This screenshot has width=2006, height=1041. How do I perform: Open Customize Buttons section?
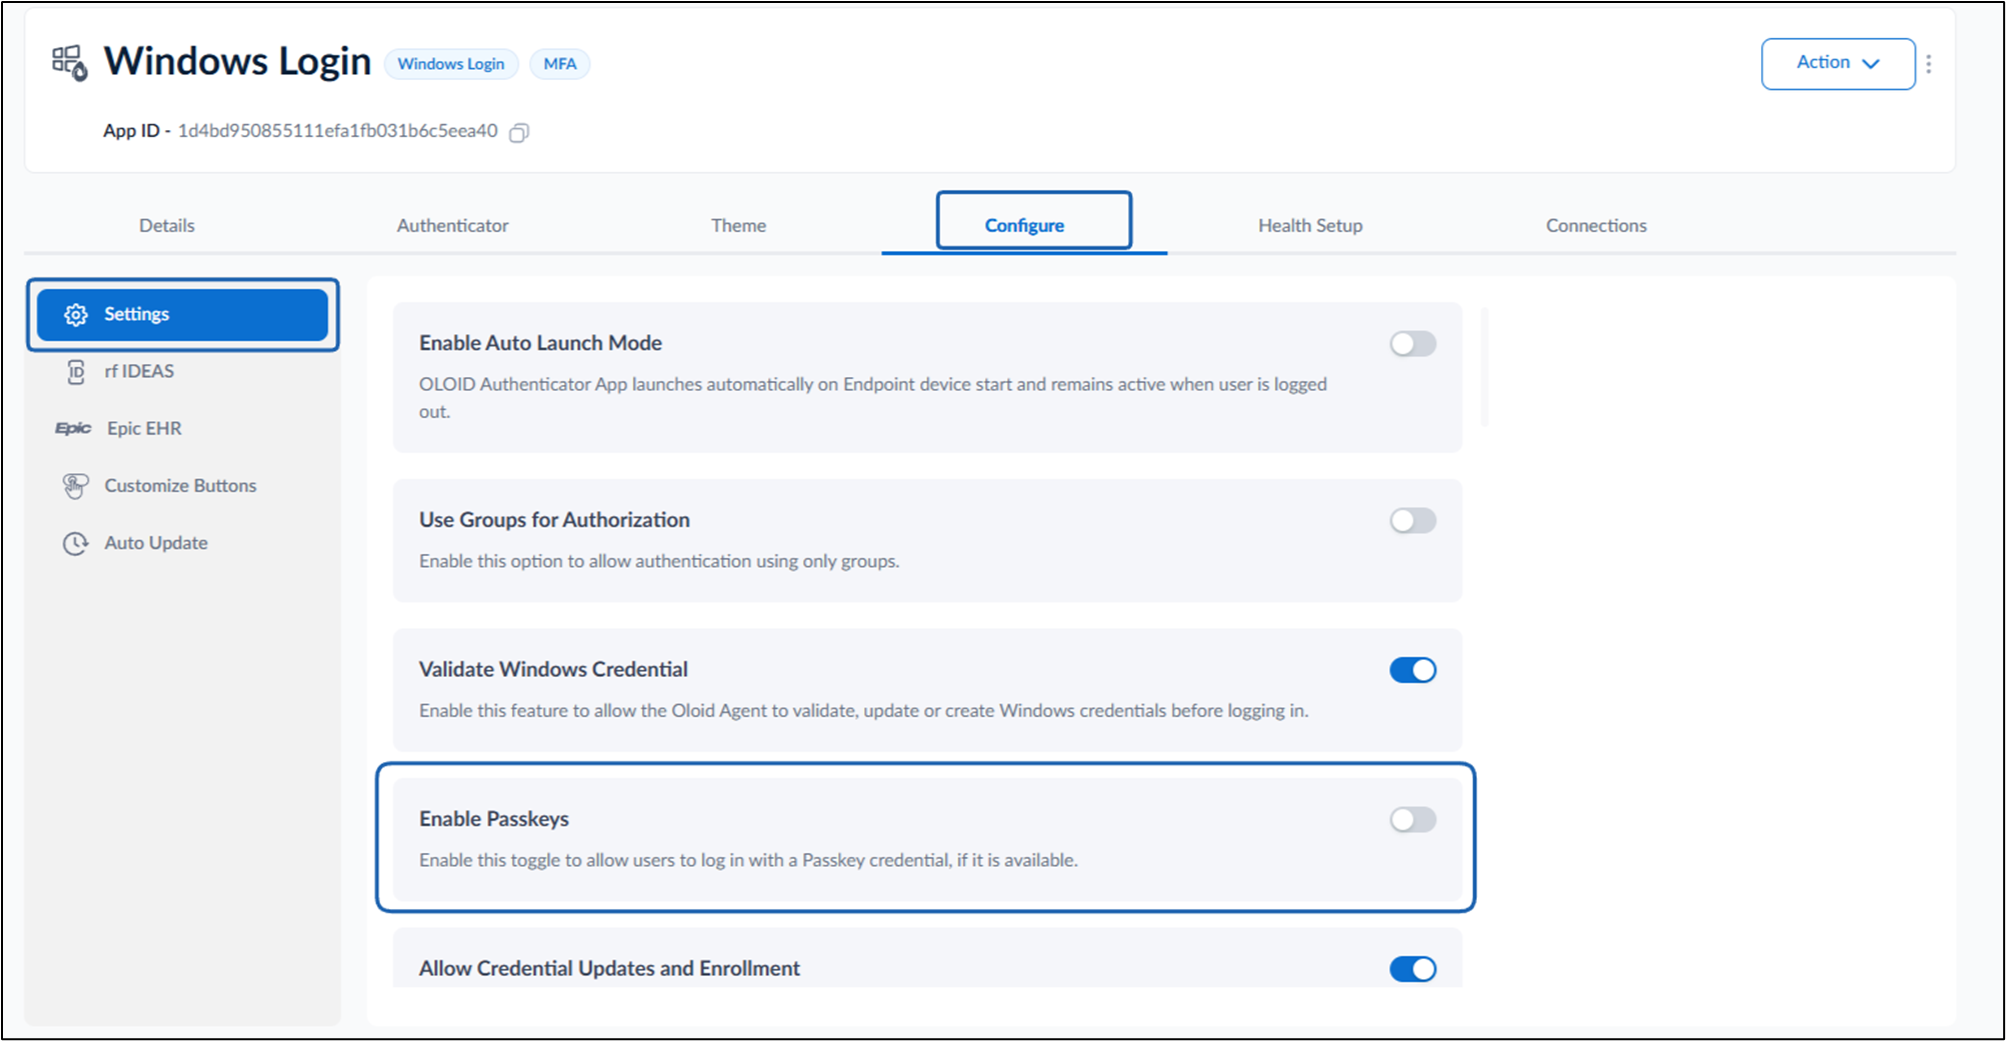point(182,486)
